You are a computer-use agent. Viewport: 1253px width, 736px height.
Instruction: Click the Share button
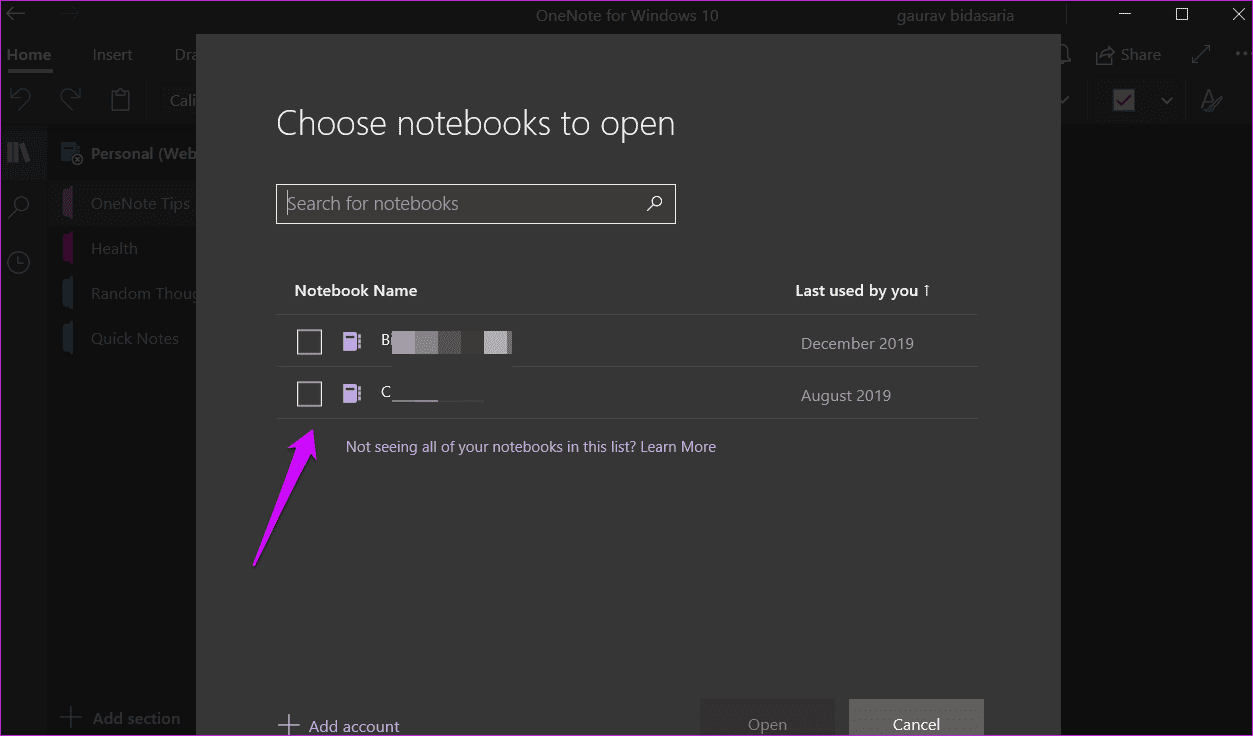point(1129,55)
